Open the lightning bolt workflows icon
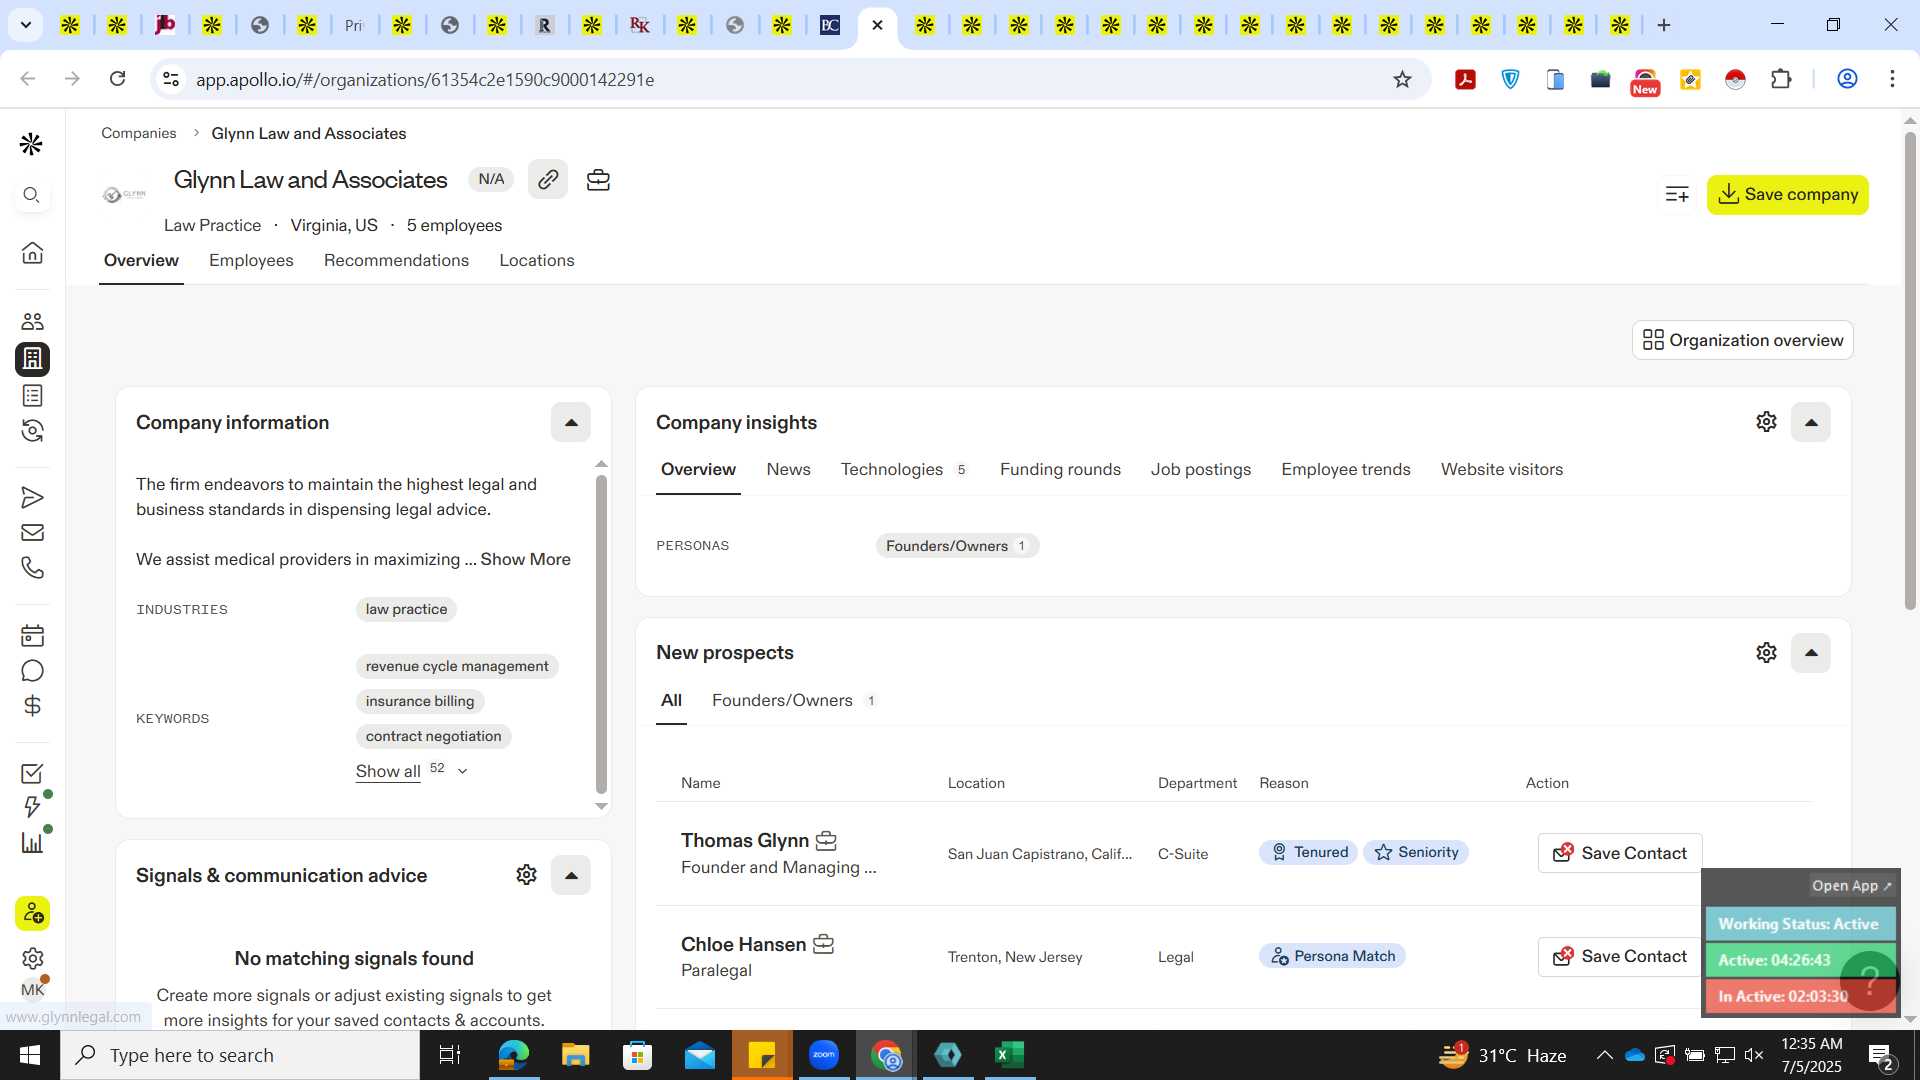The height and width of the screenshot is (1080, 1920). 32,807
